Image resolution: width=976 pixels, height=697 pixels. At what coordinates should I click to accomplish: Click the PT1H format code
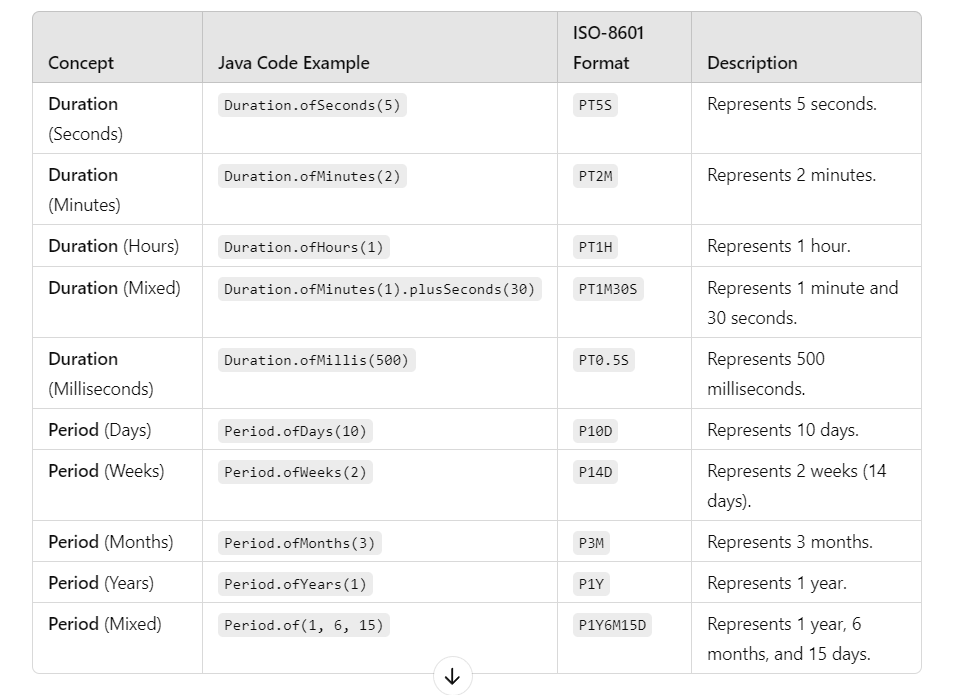[595, 247]
